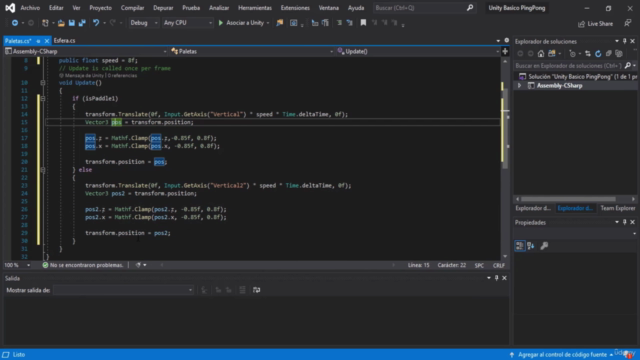
Task: Select Solución 'Unity Basico PingPong' tree item
Action: click(x=577, y=77)
